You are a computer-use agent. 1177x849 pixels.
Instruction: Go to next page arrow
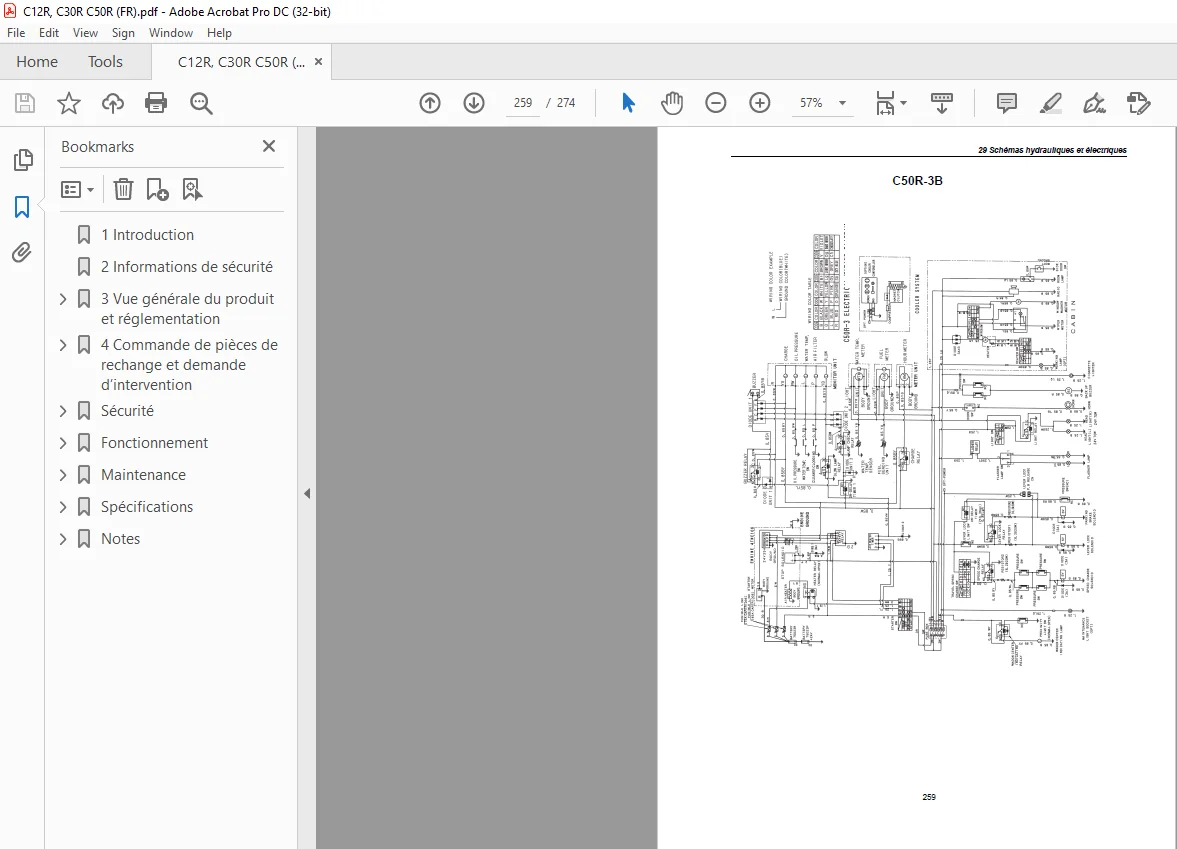click(474, 103)
